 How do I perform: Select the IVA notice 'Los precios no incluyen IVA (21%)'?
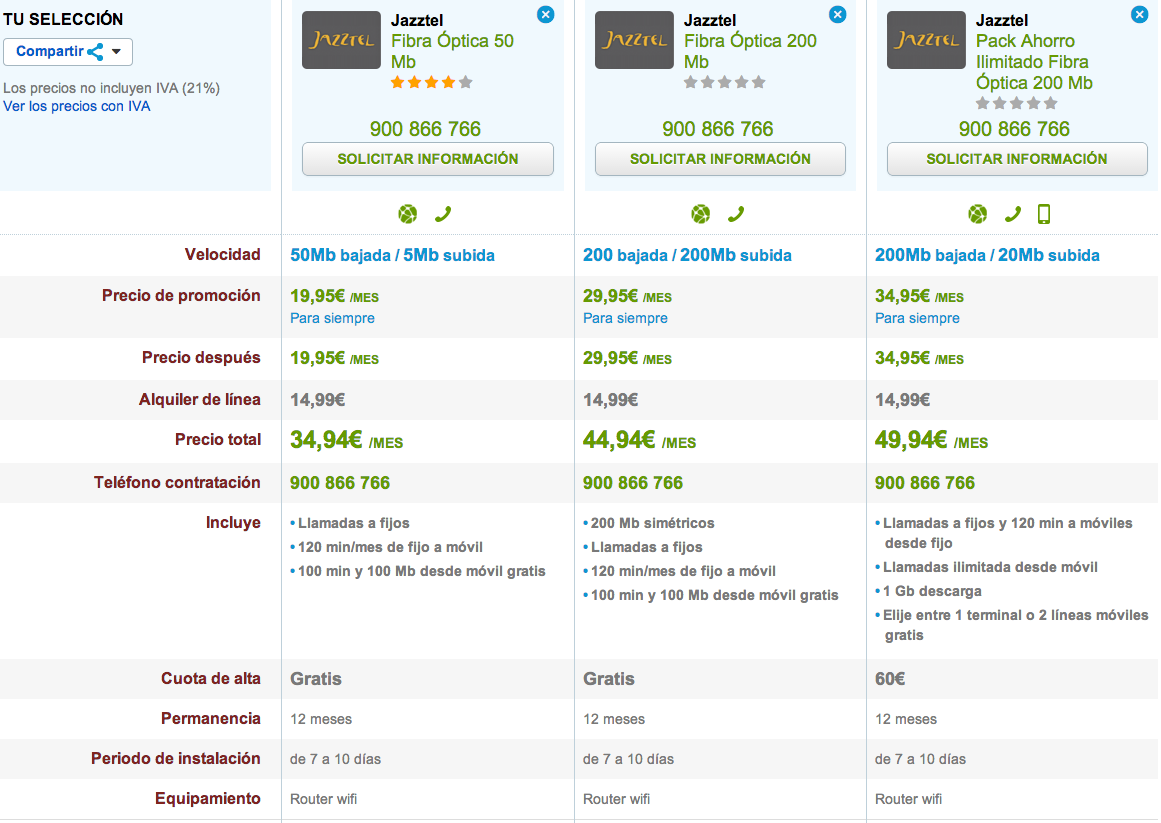coord(112,88)
